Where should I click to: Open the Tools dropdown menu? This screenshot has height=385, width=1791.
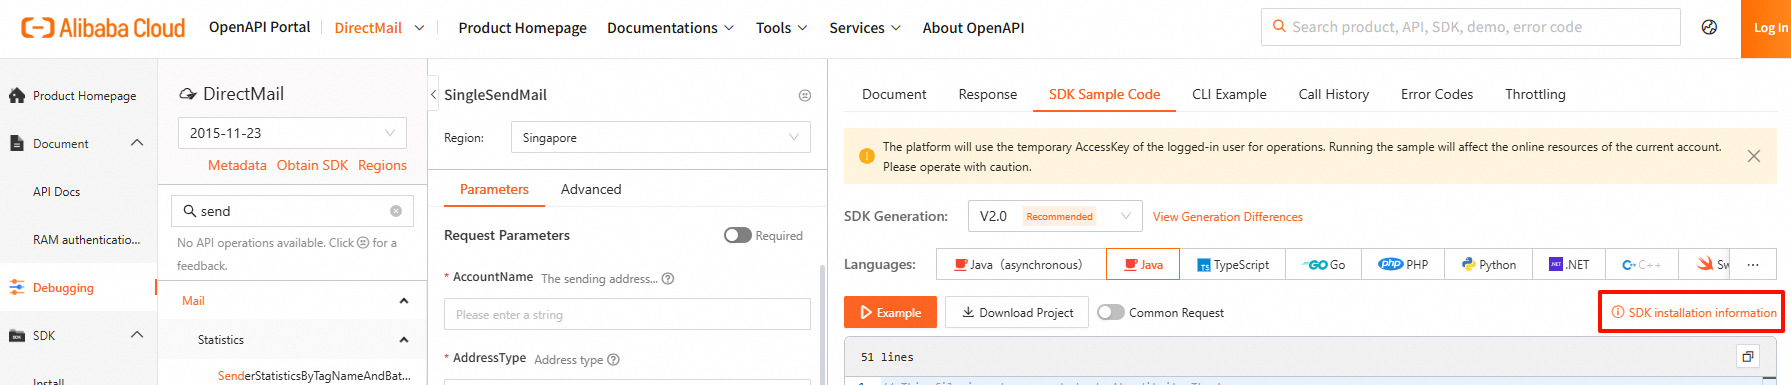coord(781,28)
